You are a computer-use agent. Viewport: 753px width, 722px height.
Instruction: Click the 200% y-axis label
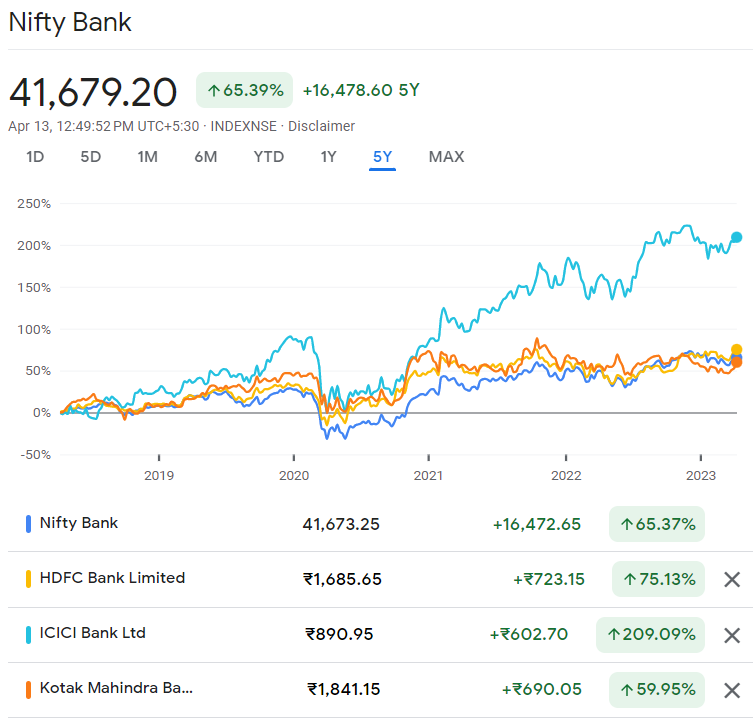[x=34, y=245]
